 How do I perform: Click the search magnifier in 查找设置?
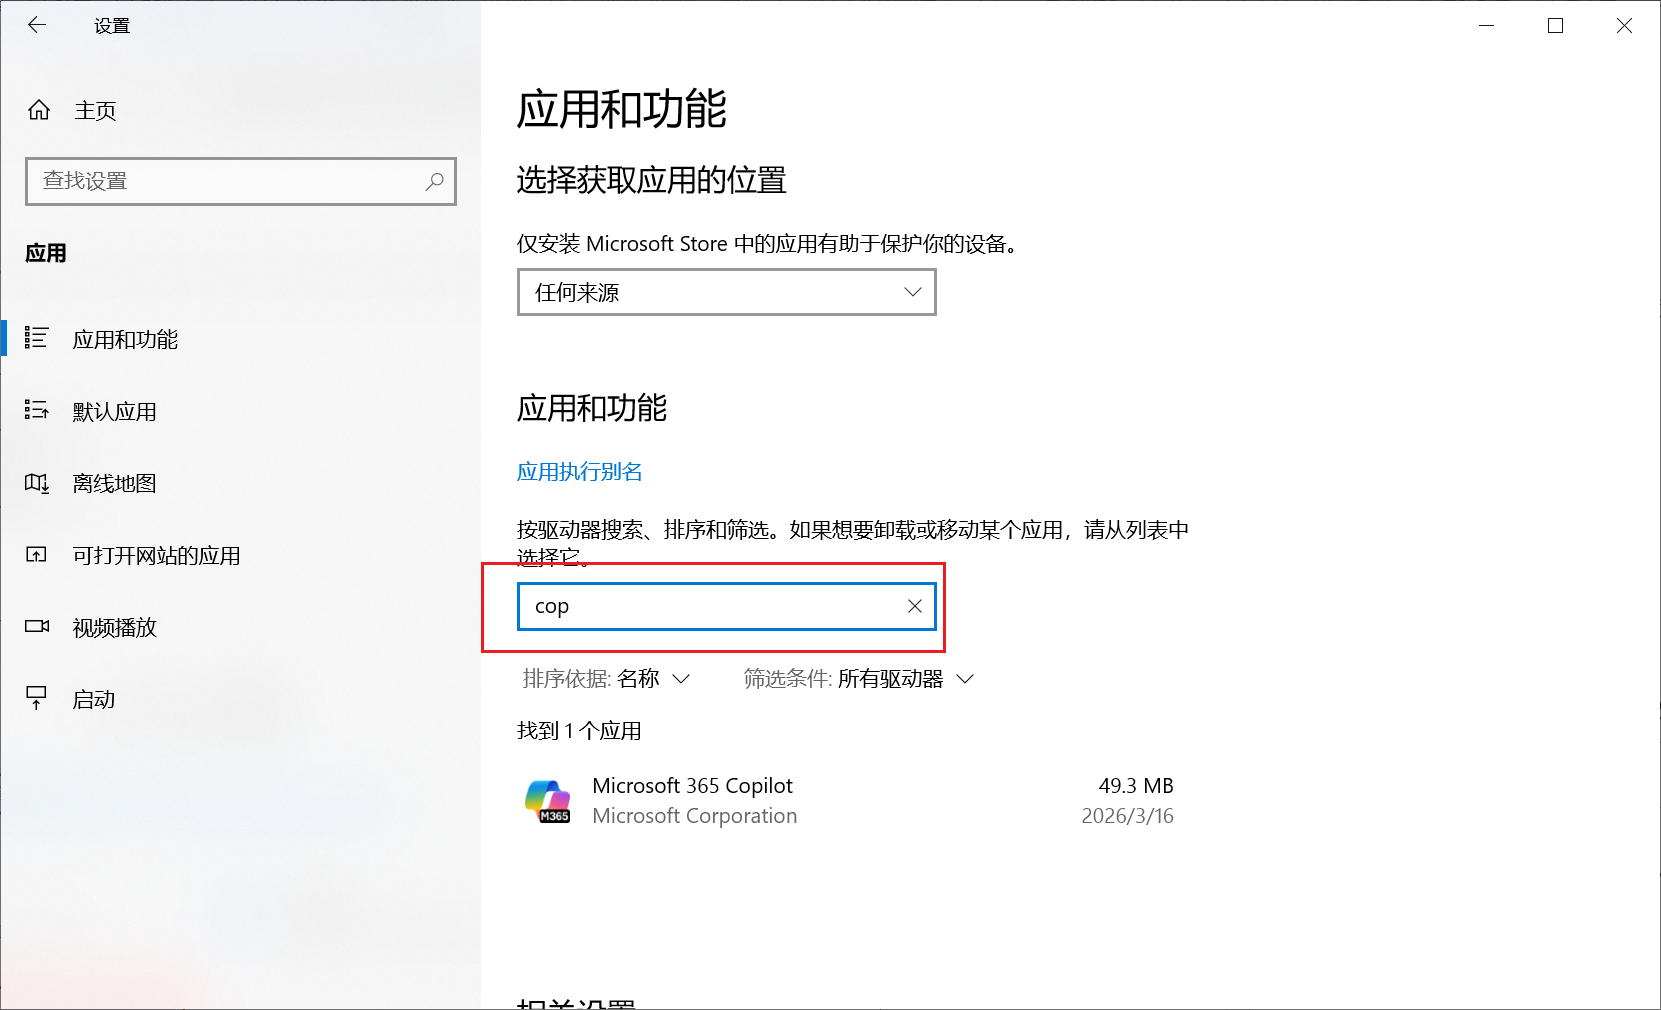(x=434, y=181)
